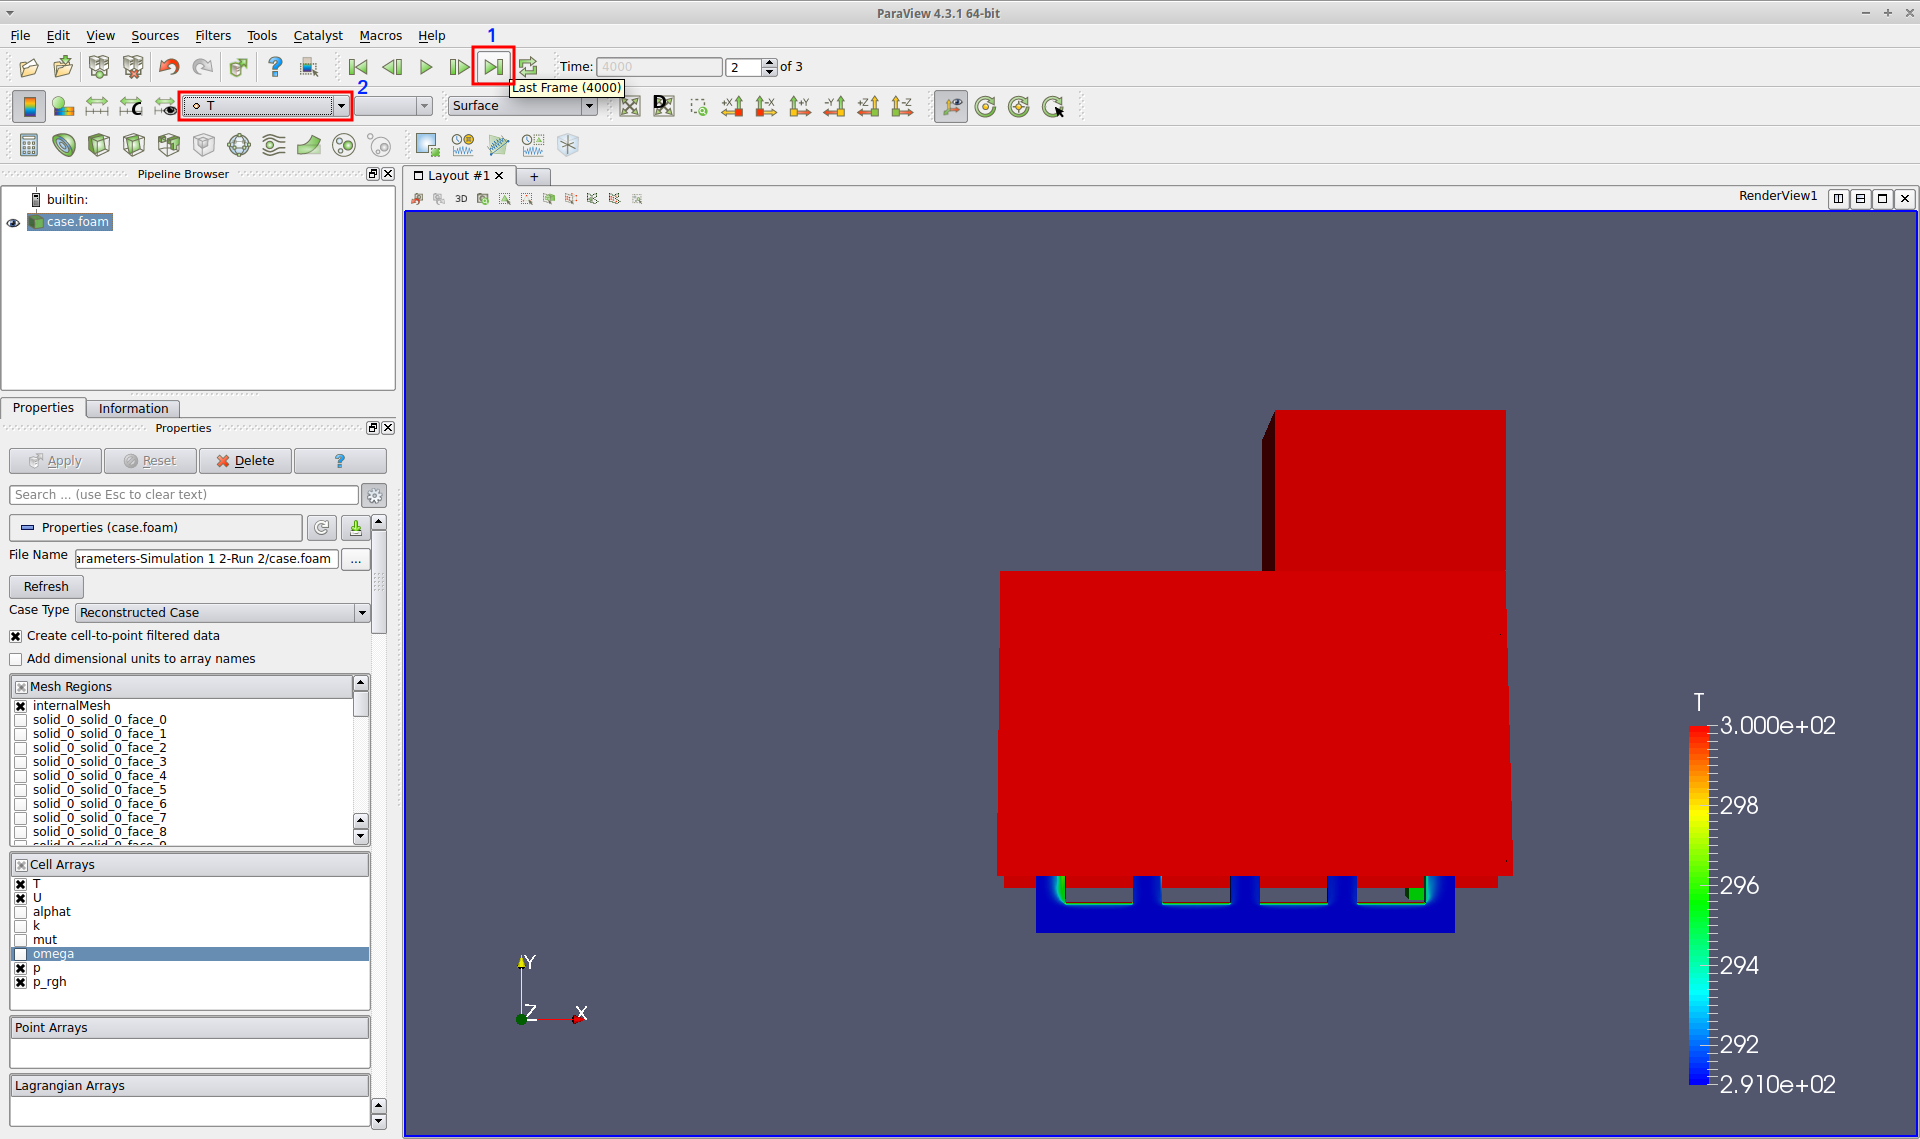Open the coloring array dropdown showing T
Screen dimensions: 1920x1139
tap(266, 106)
